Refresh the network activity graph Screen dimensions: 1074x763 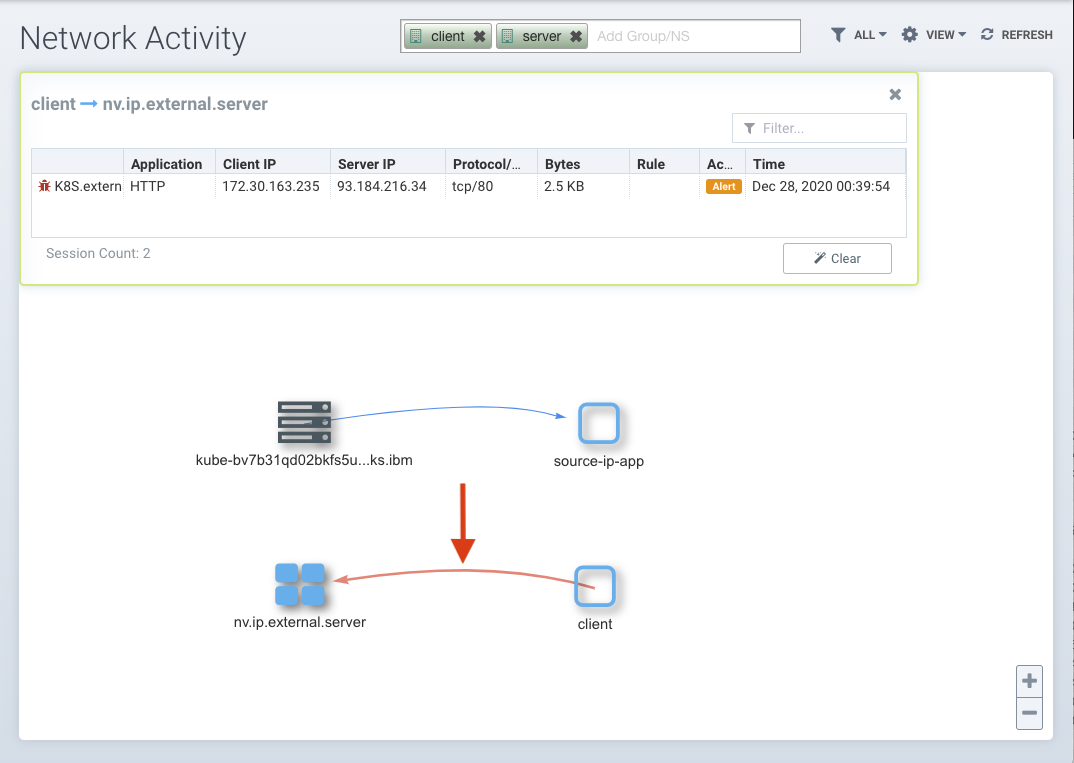point(1016,35)
